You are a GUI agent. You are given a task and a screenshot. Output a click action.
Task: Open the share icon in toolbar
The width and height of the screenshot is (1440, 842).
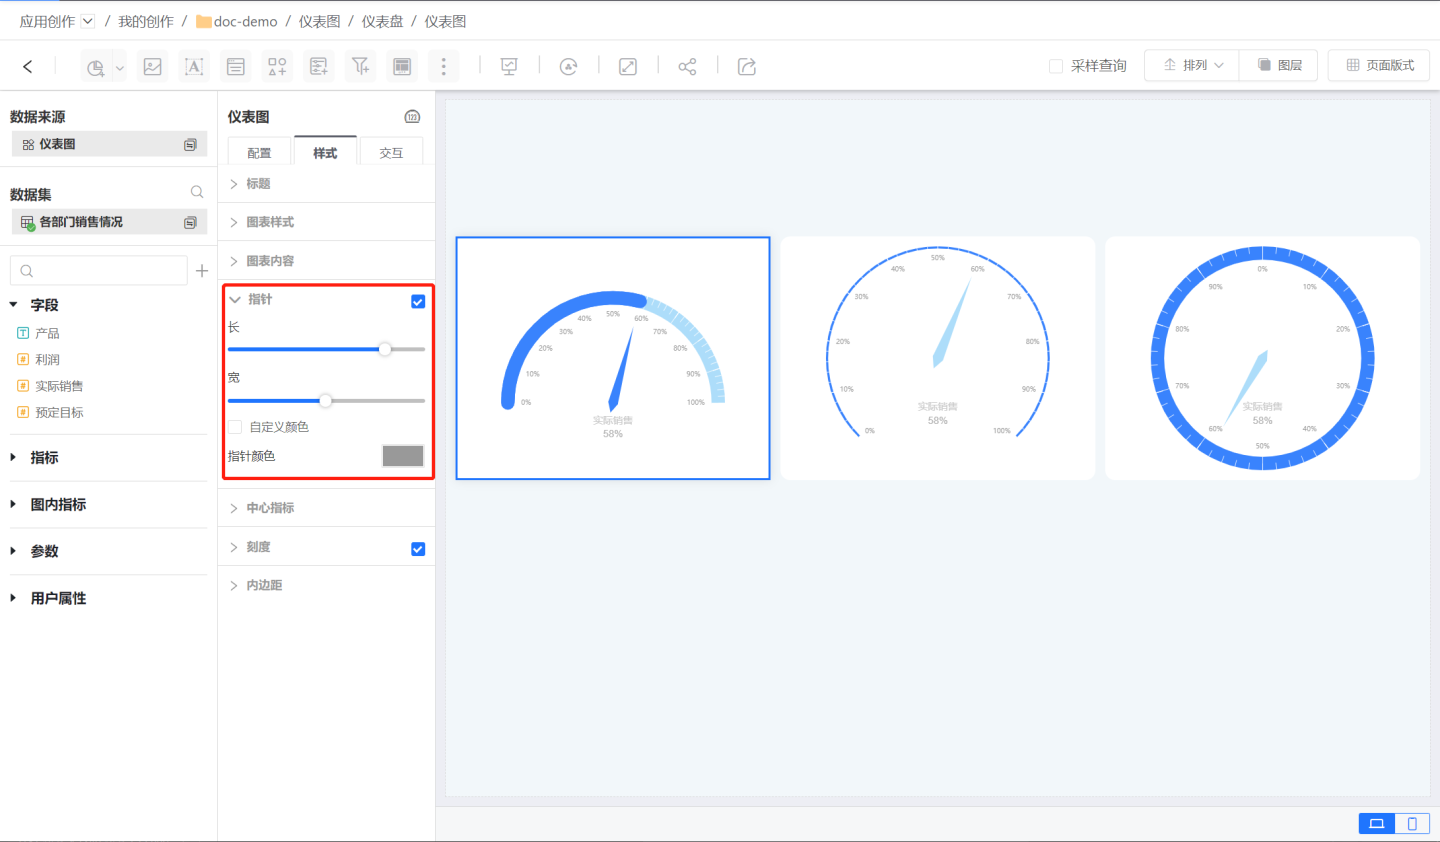[x=687, y=67]
